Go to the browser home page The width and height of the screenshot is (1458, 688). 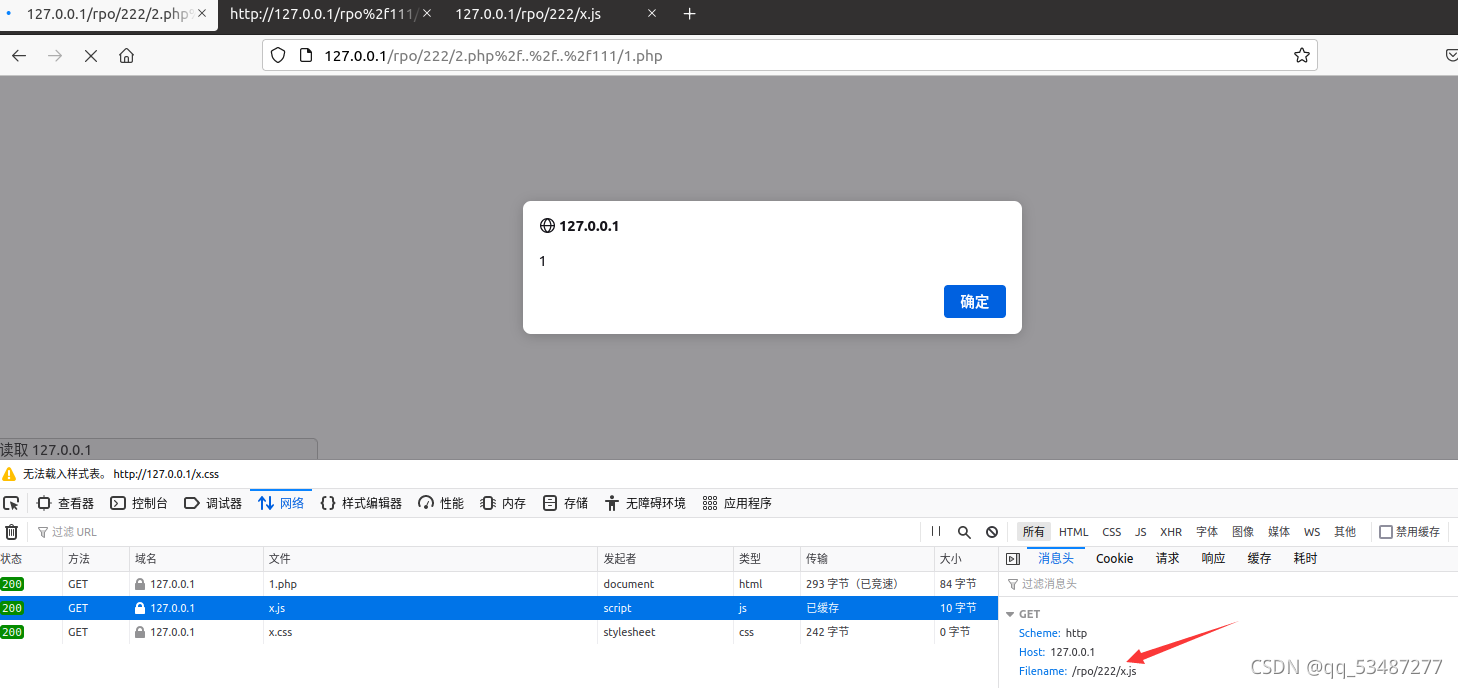pos(126,56)
